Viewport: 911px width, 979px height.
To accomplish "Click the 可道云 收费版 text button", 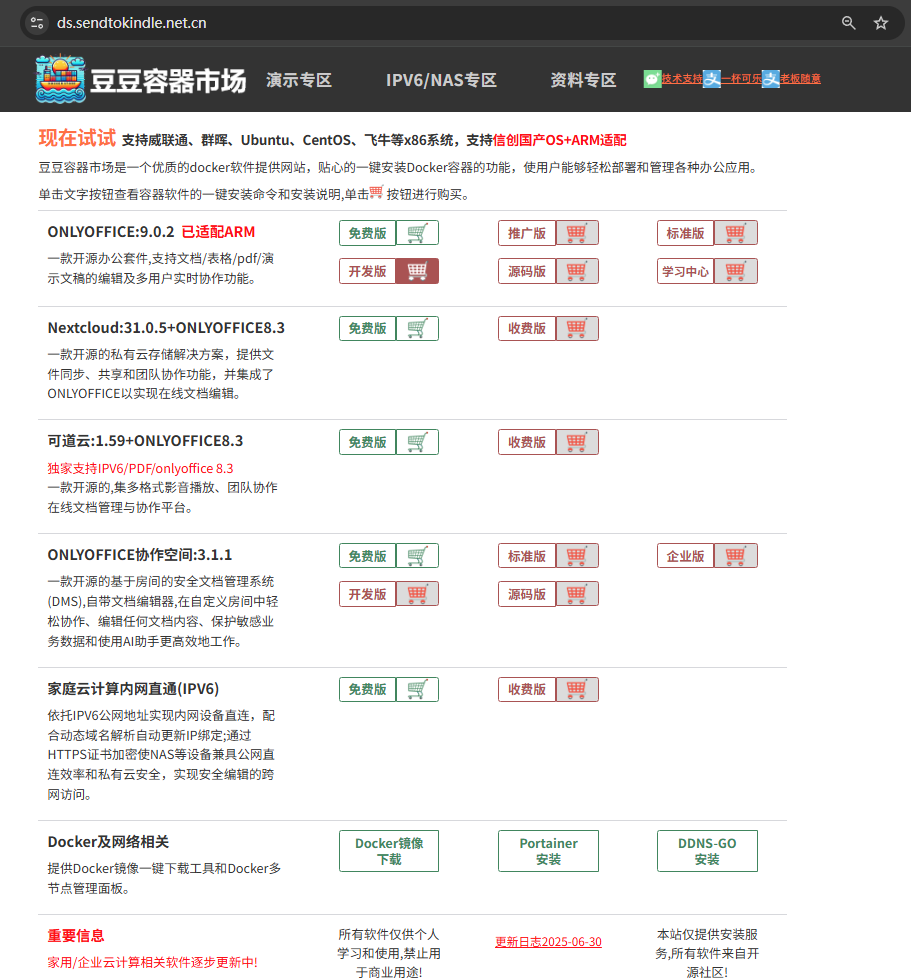I will pyautogui.click(x=526, y=442).
